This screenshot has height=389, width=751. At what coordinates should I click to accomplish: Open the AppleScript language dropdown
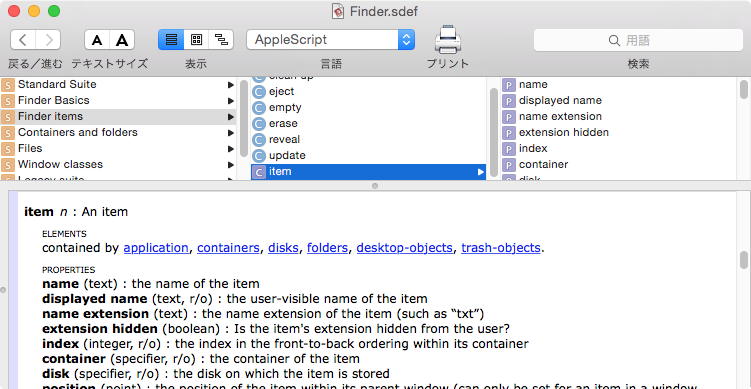(x=330, y=40)
